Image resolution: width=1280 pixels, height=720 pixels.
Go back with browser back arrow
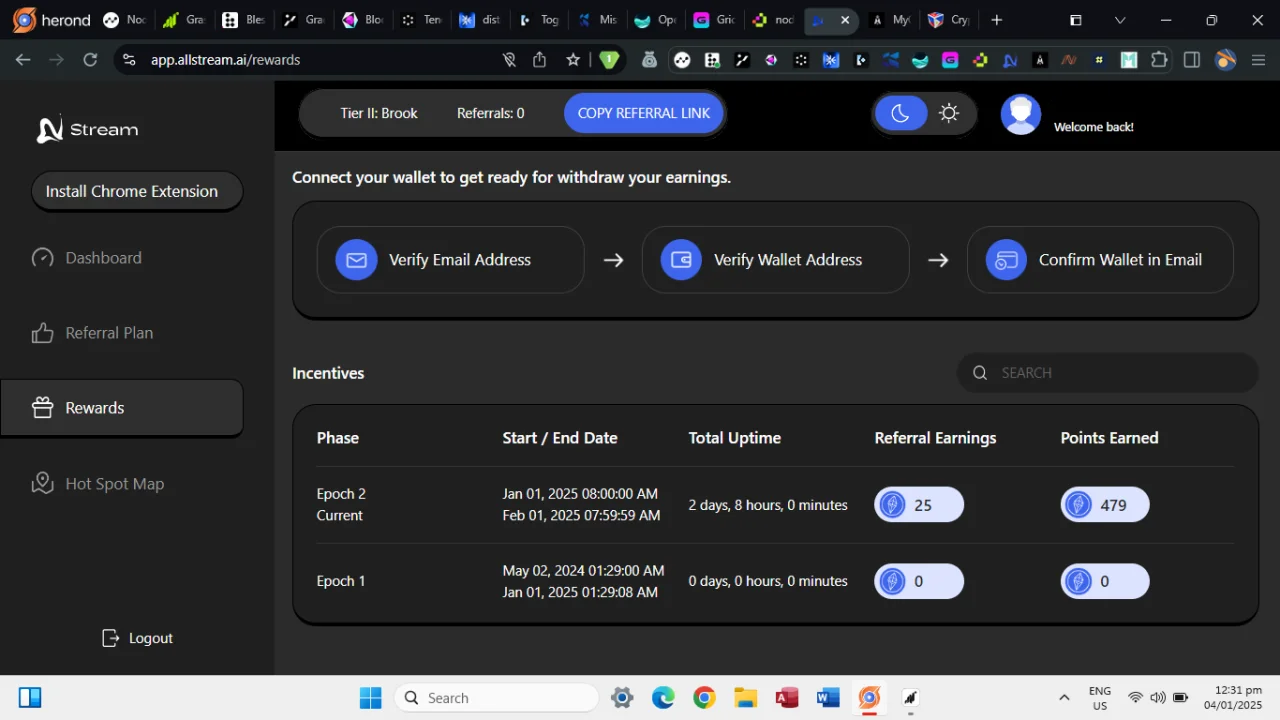(x=23, y=60)
